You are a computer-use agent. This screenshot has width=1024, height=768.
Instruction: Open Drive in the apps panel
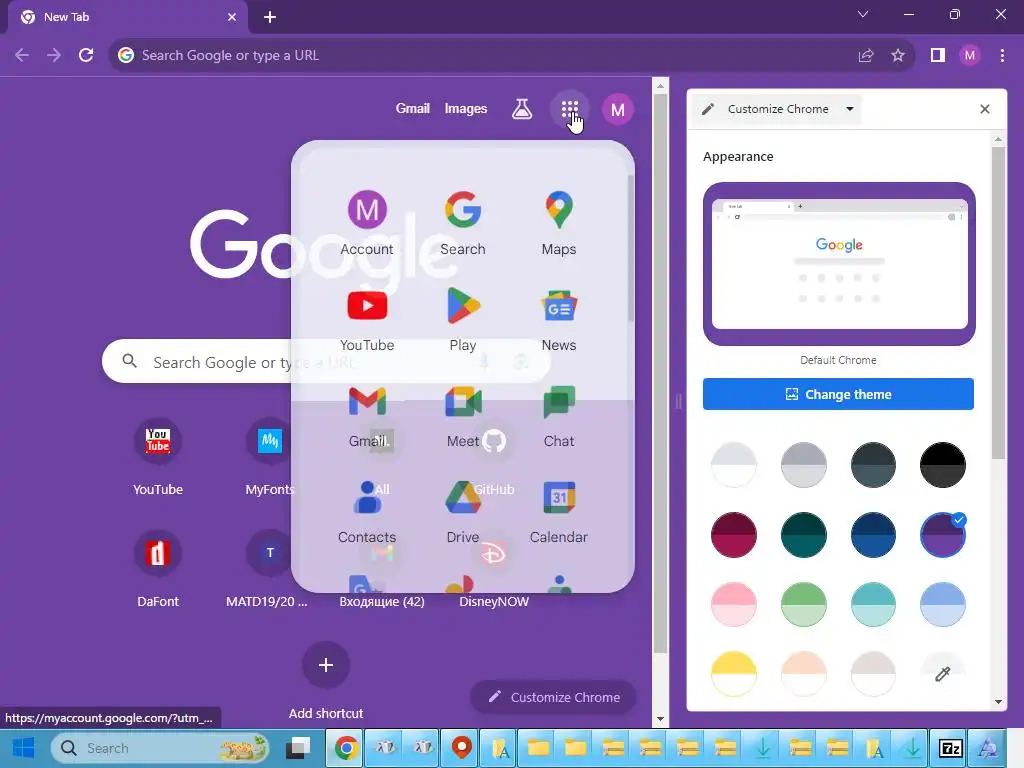[463, 511]
